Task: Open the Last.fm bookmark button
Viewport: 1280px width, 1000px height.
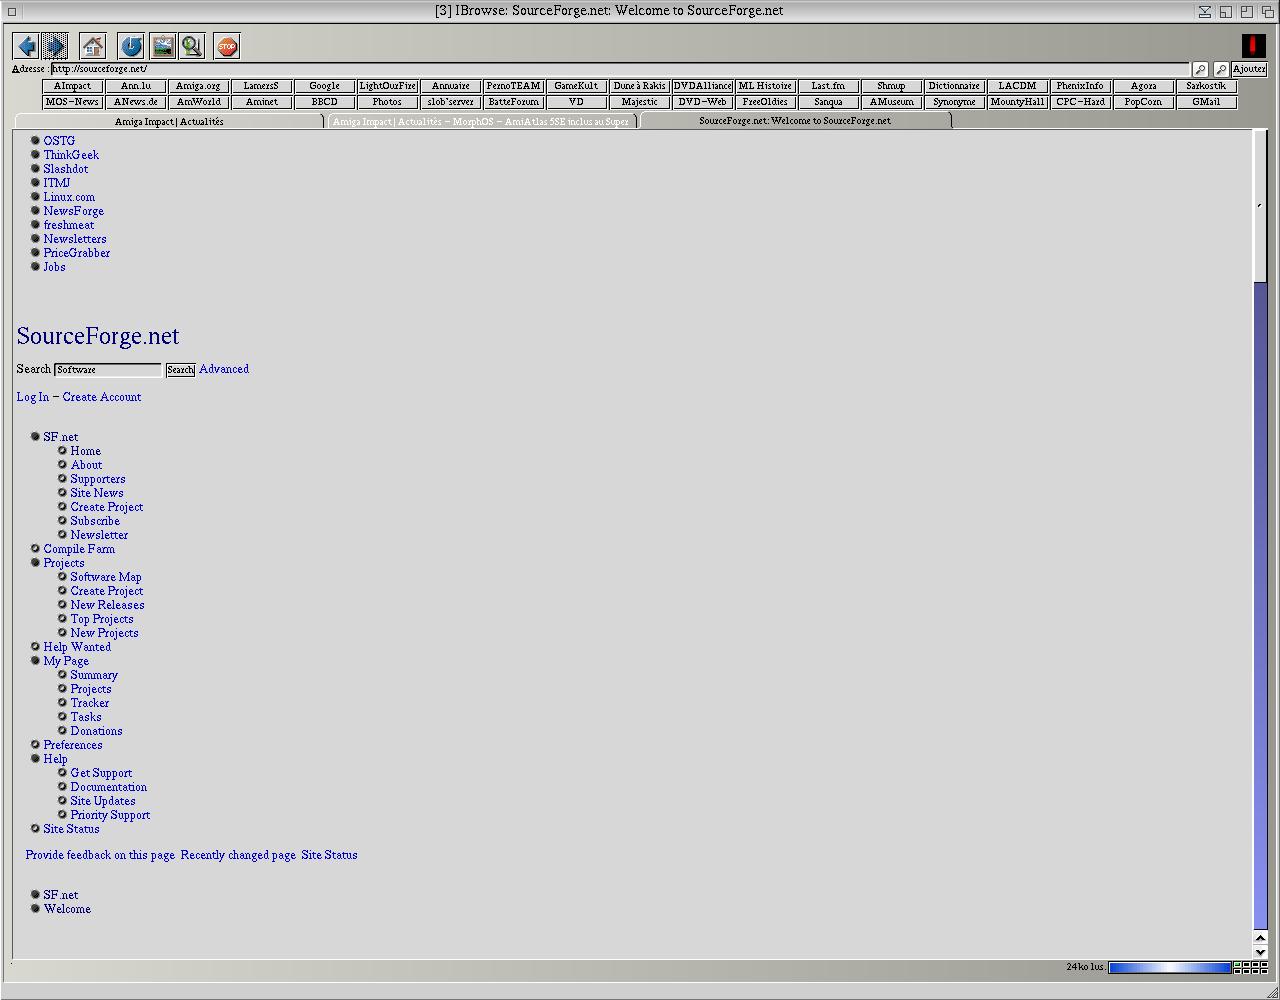Action: pyautogui.click(x=828, y=86)
